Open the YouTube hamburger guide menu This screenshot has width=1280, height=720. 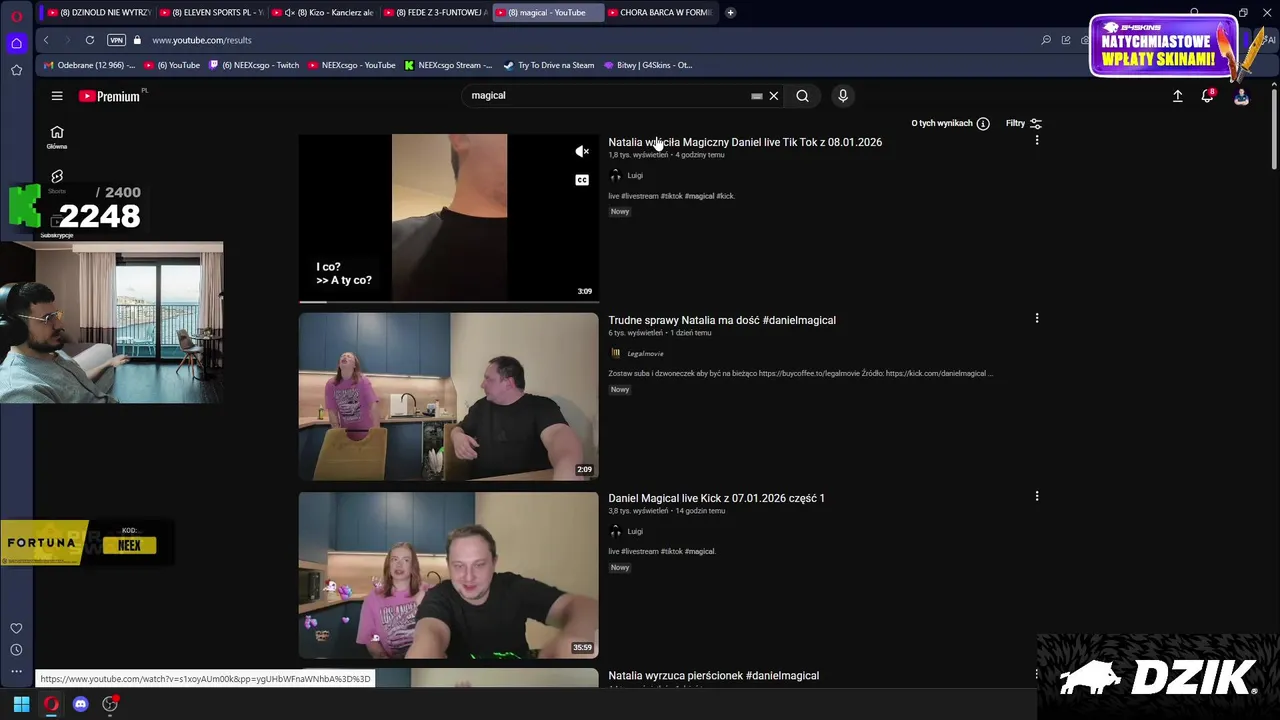[57, 96]
